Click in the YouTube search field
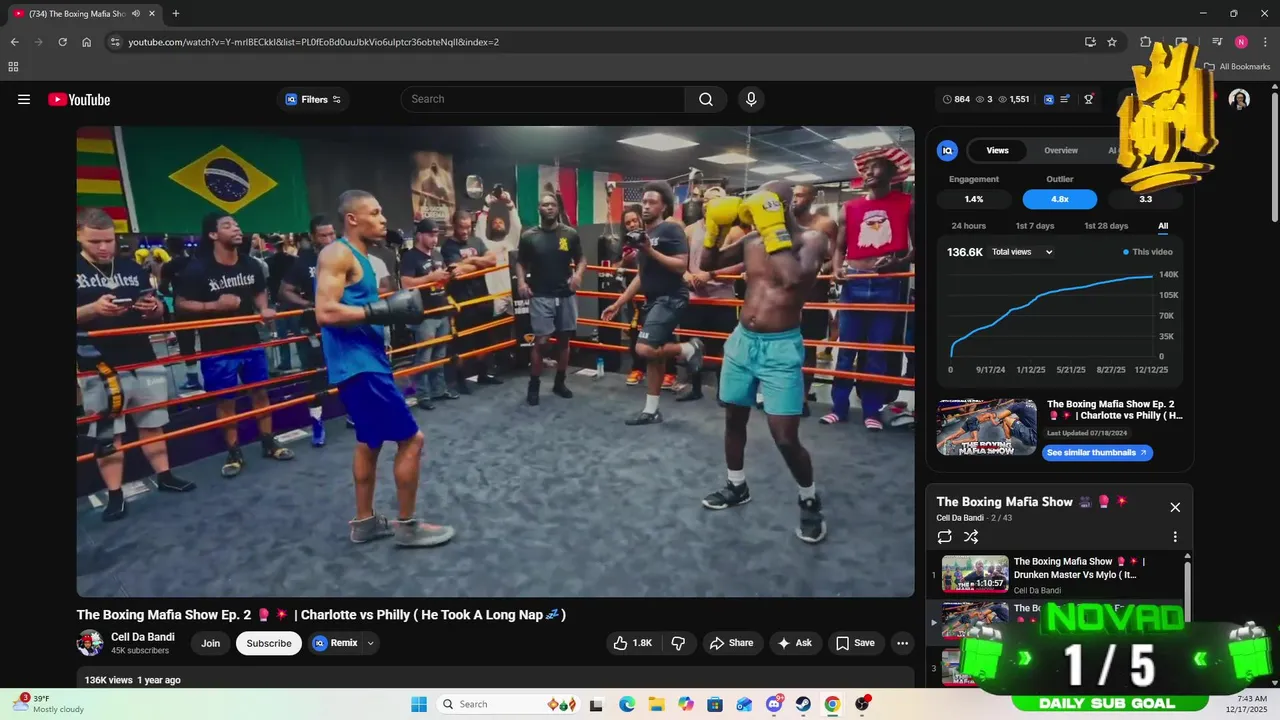 click(x=543, y=99)
